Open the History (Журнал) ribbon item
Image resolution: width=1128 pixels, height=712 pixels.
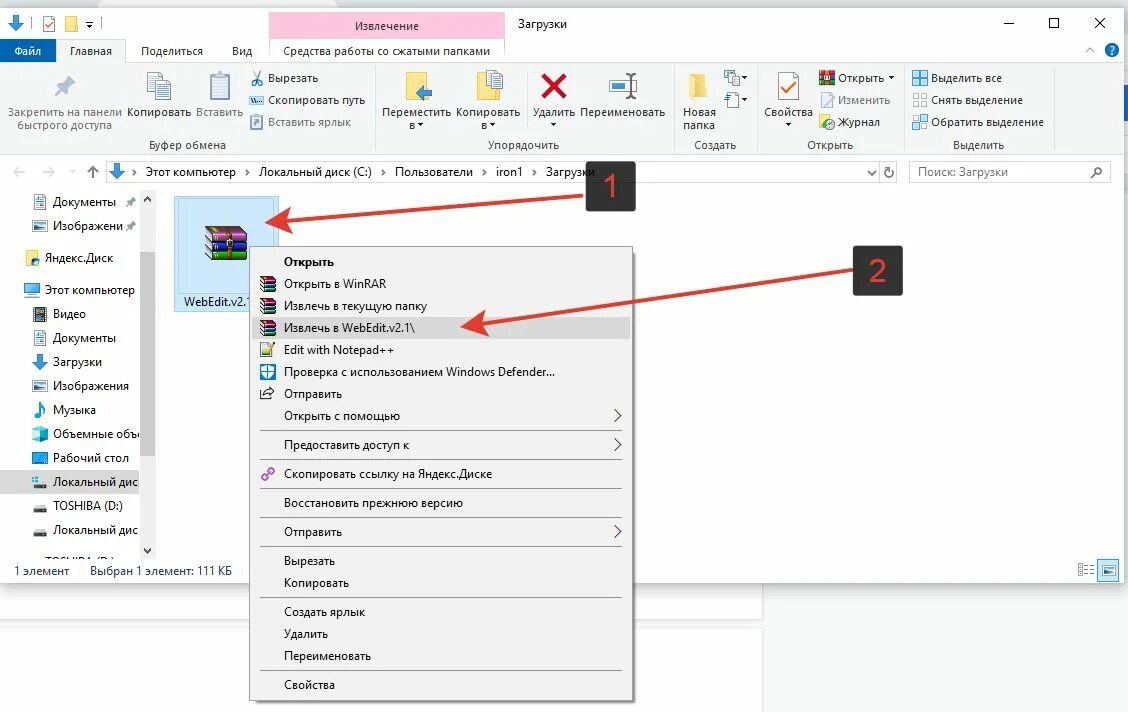tap(850, 122)
